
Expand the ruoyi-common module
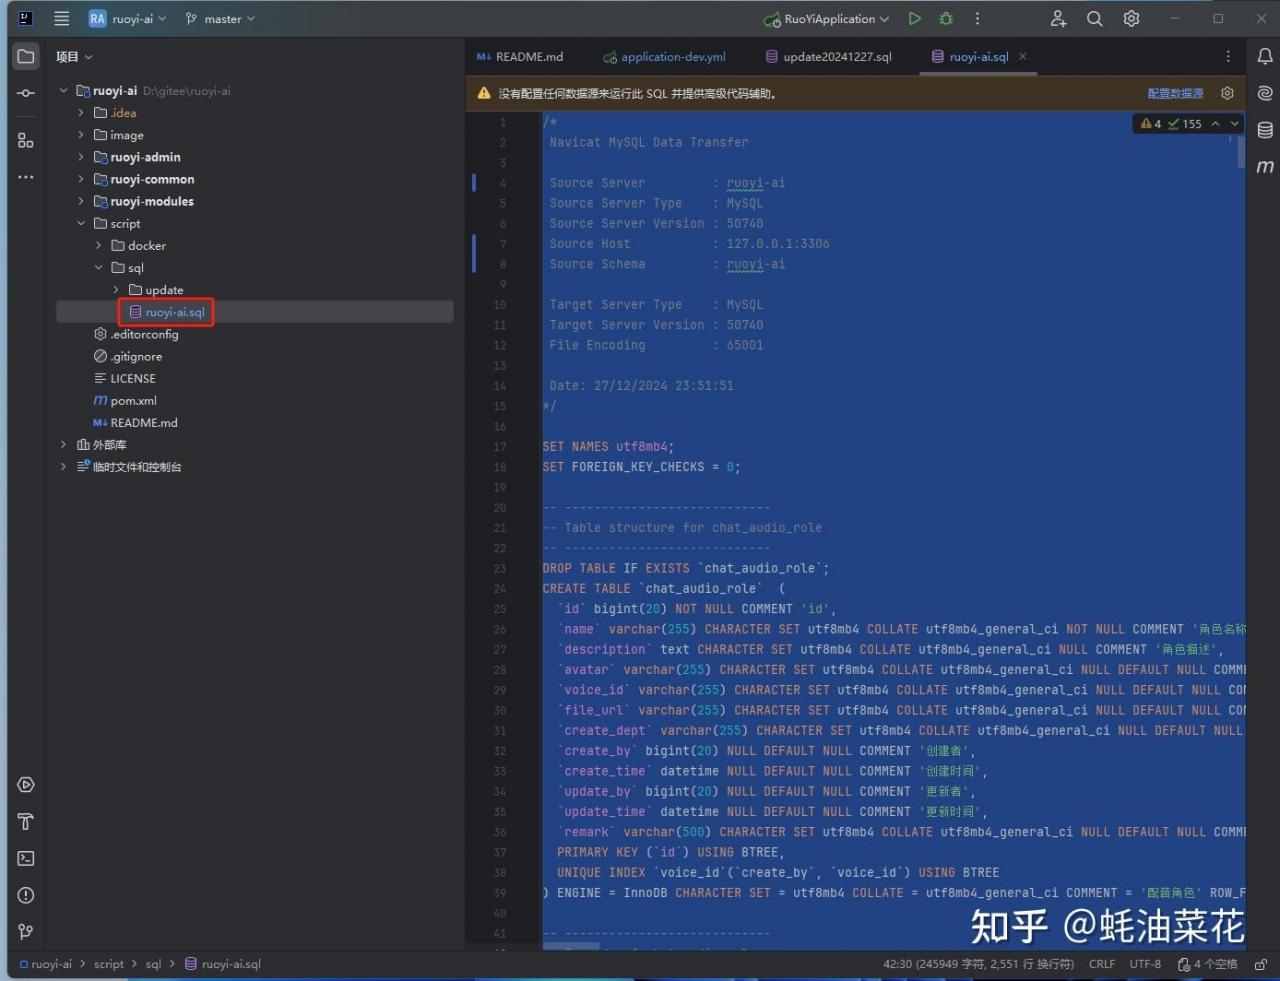pyautogui.click(x=81, y=179)
